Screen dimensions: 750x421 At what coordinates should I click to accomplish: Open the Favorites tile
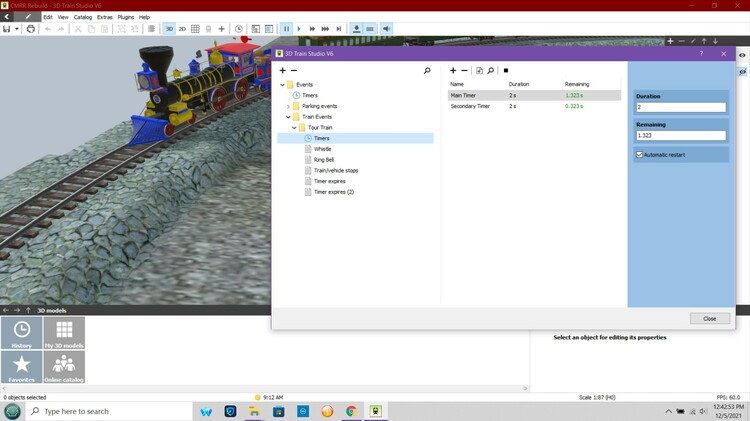click(x=22, y=367)
